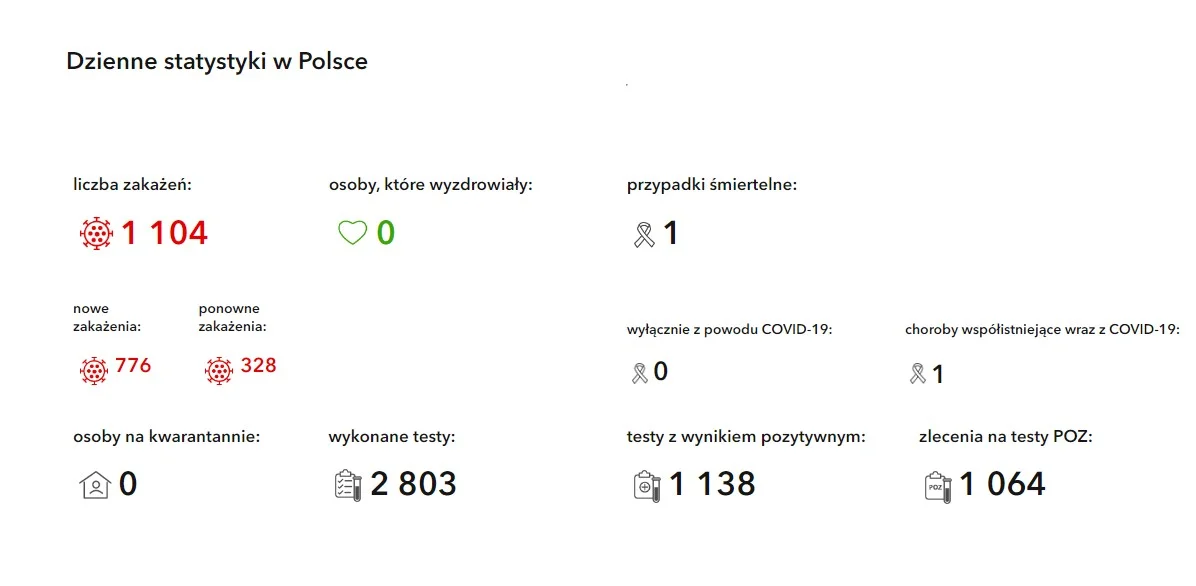
Task: Click the virus icon next to 328
Action: click(219, 371)
